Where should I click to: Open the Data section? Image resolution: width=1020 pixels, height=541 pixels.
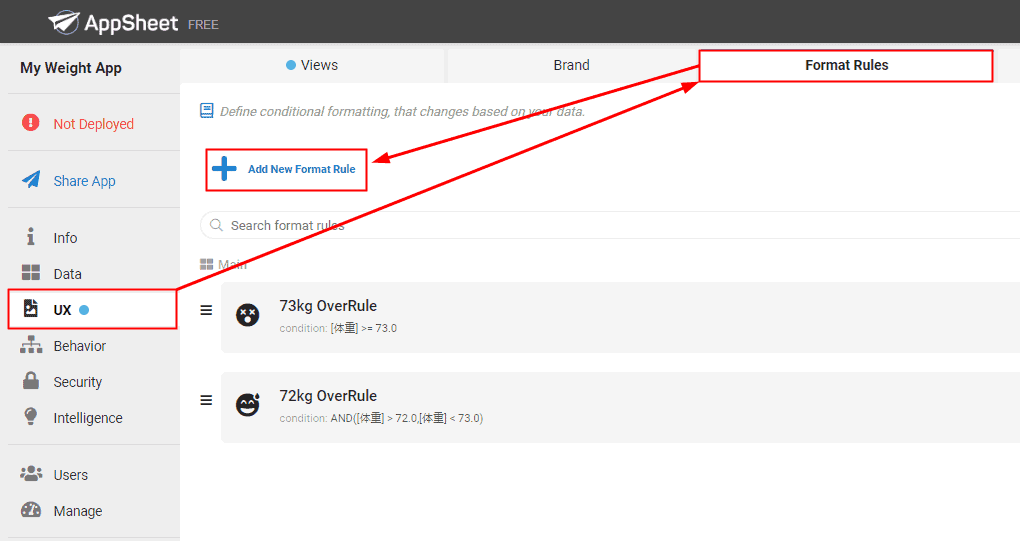(68, 274)
